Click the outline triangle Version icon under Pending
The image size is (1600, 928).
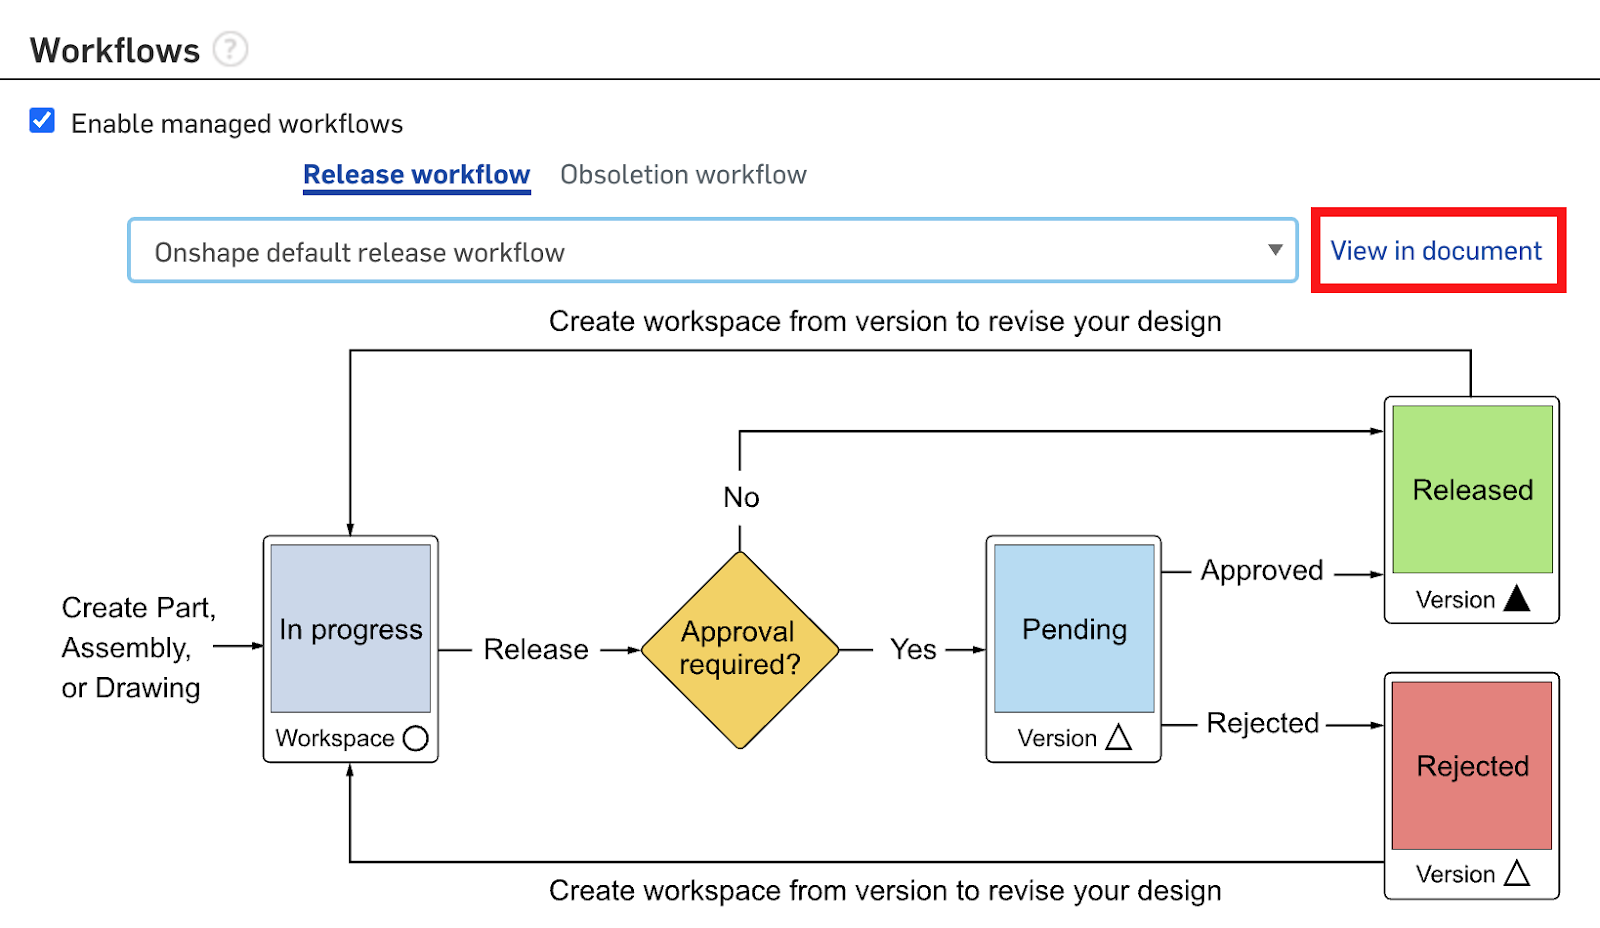tap(1118, 738)
